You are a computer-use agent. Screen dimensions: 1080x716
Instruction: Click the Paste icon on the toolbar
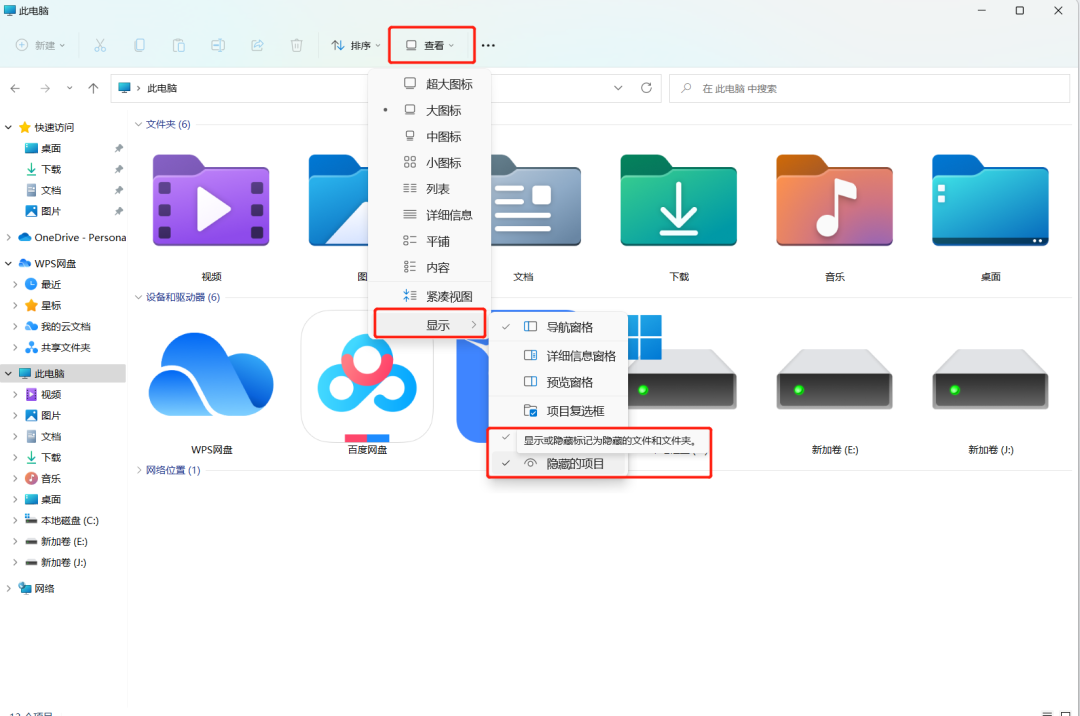[178, 45]
